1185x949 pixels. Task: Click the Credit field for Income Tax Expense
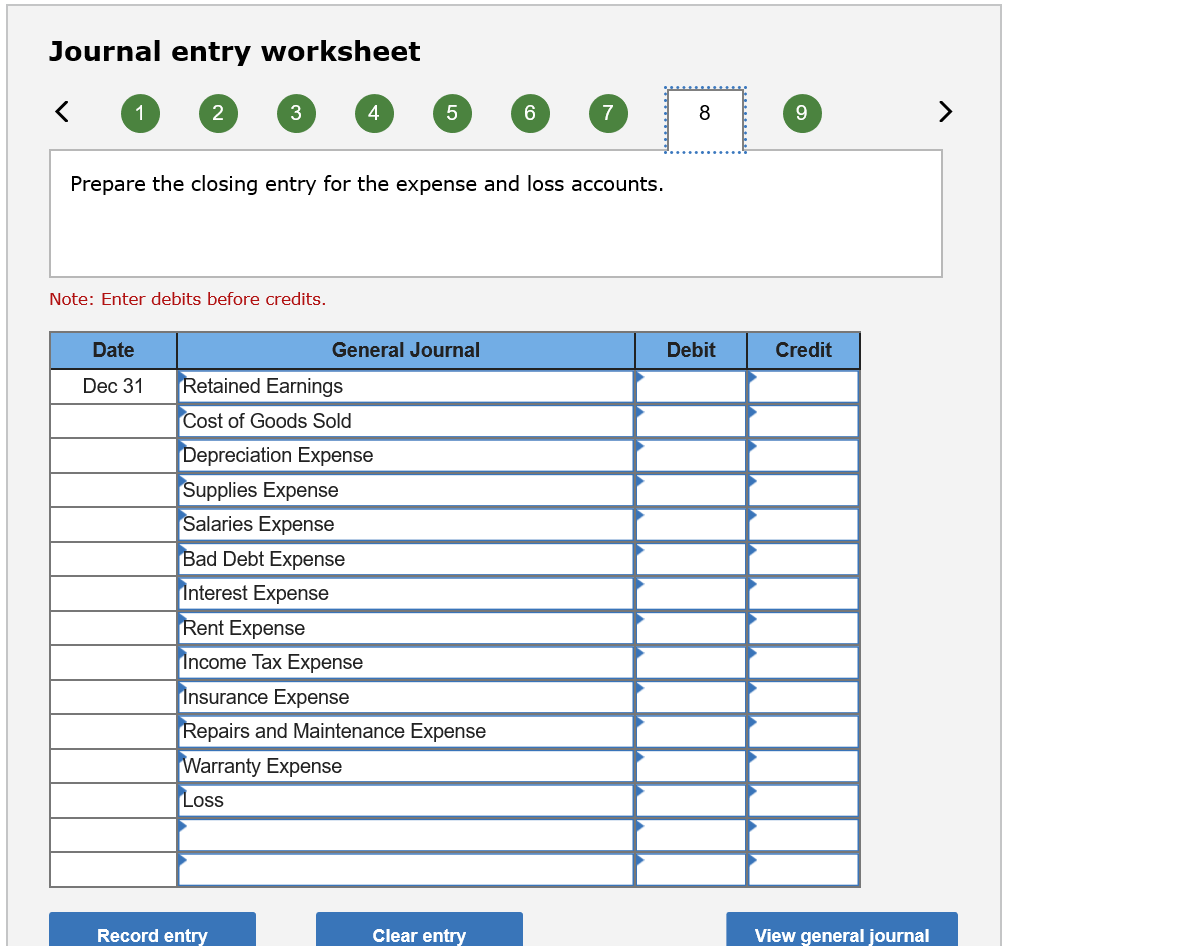pos(803,663)
